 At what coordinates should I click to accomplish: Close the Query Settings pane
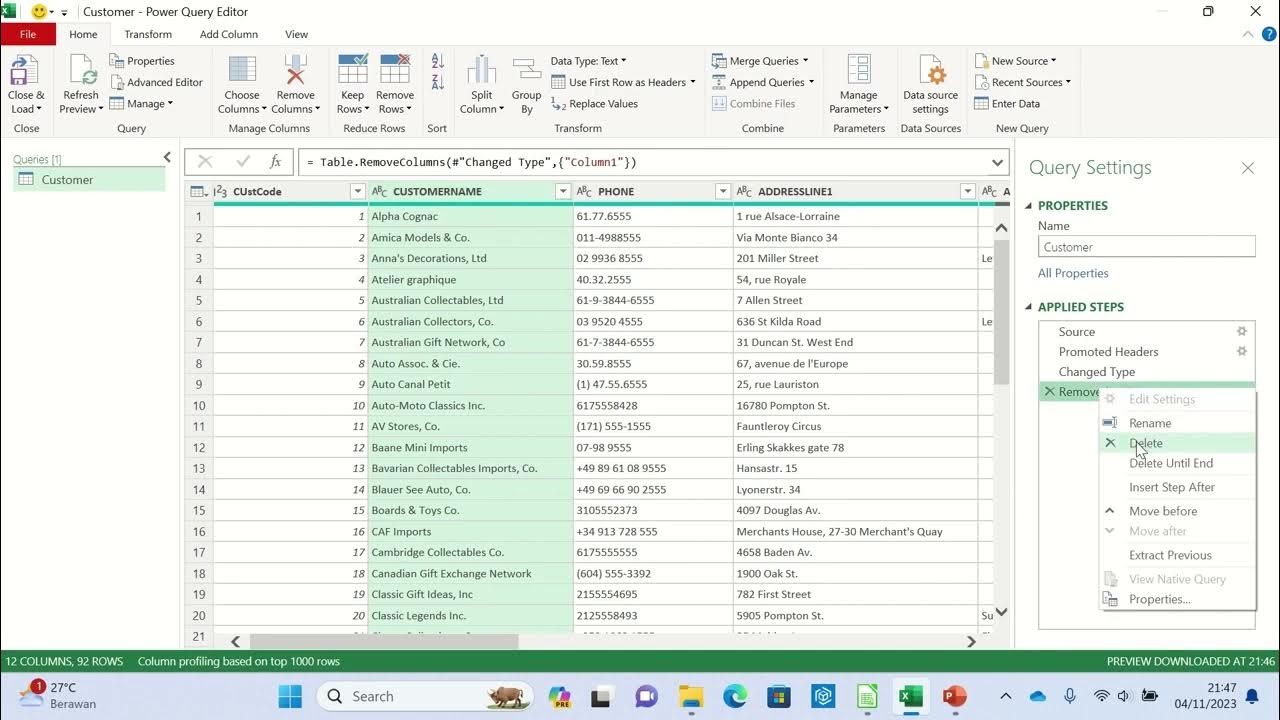click(x=1248, y=168)
